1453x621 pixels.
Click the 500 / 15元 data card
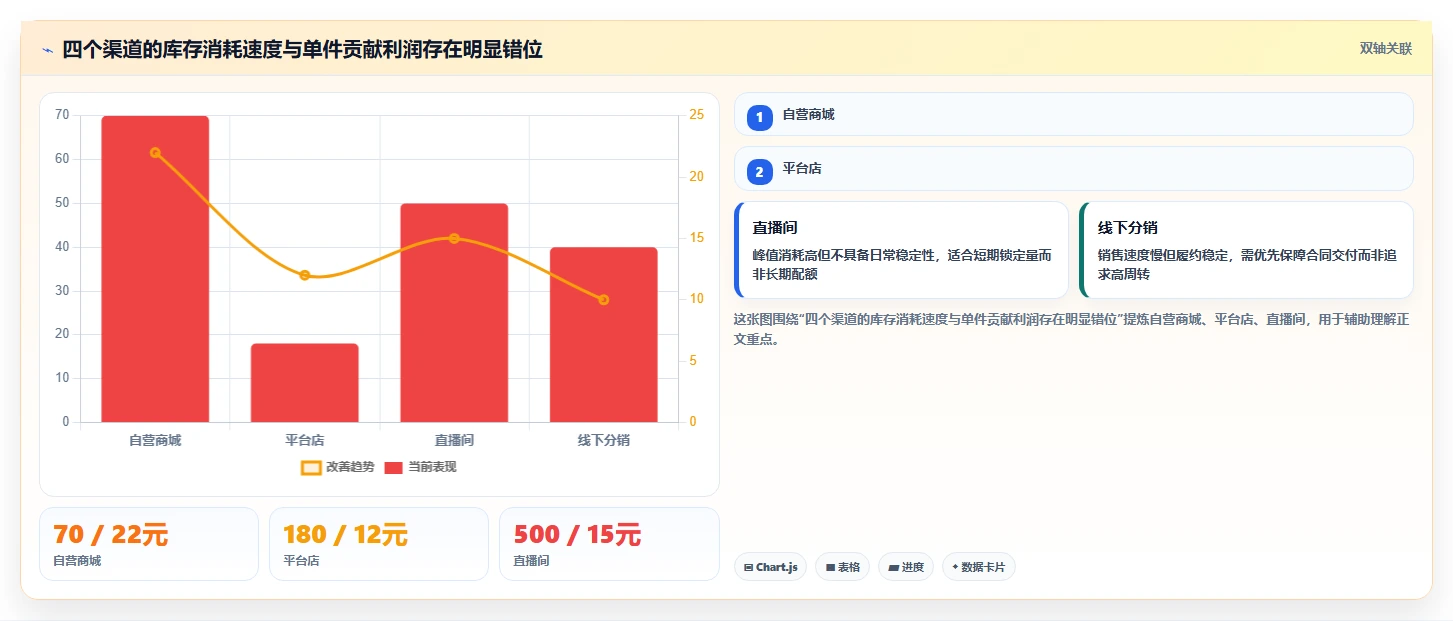(x=609, y=544)
